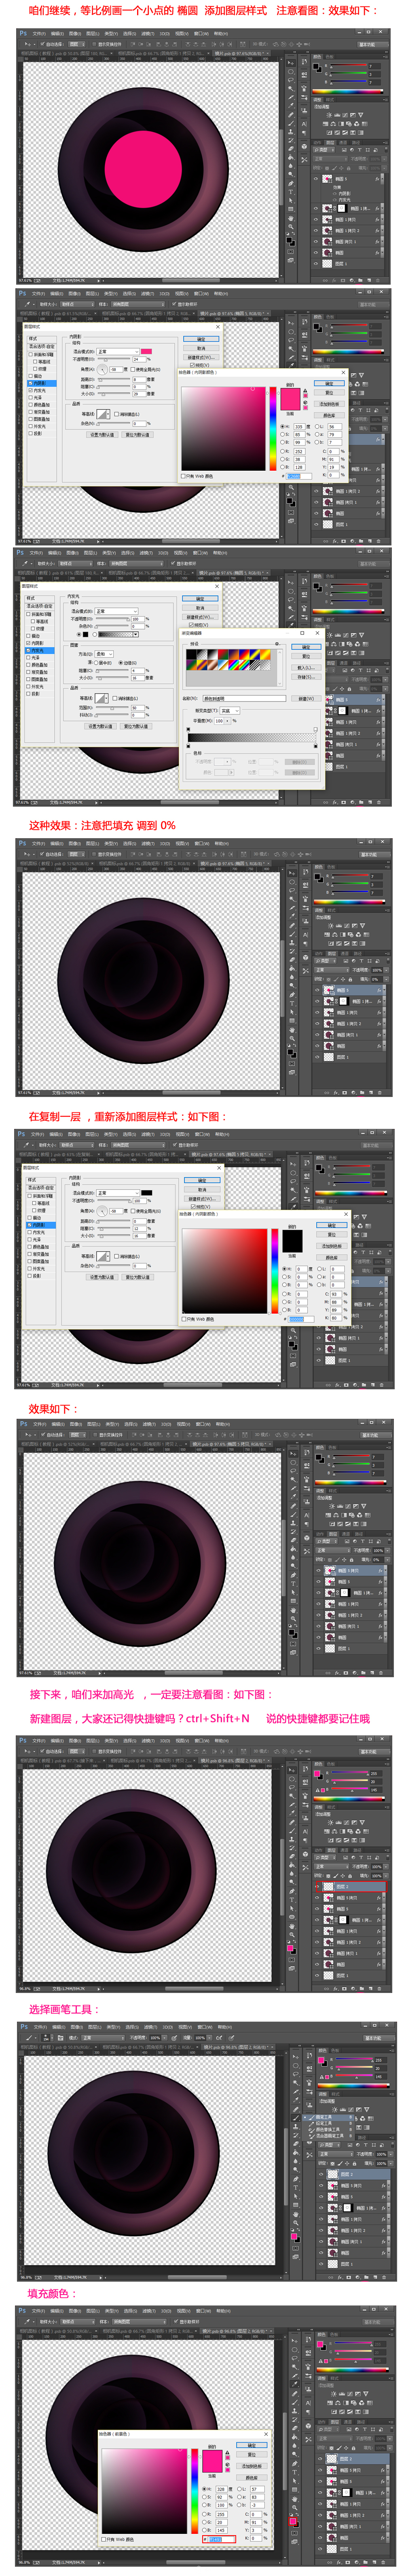
Task: Open 文件 menu in the first screenshot
Action: pos(39,34)
